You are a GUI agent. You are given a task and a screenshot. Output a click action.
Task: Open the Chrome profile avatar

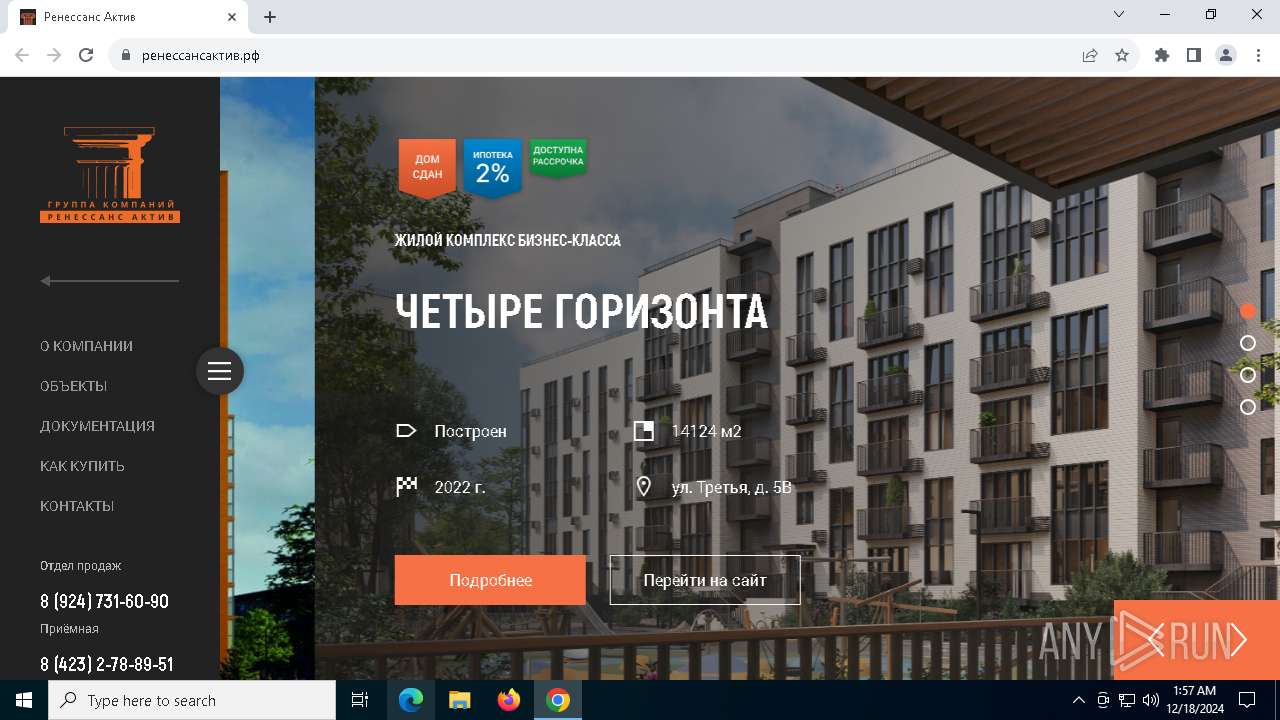tap(1226, 55)
